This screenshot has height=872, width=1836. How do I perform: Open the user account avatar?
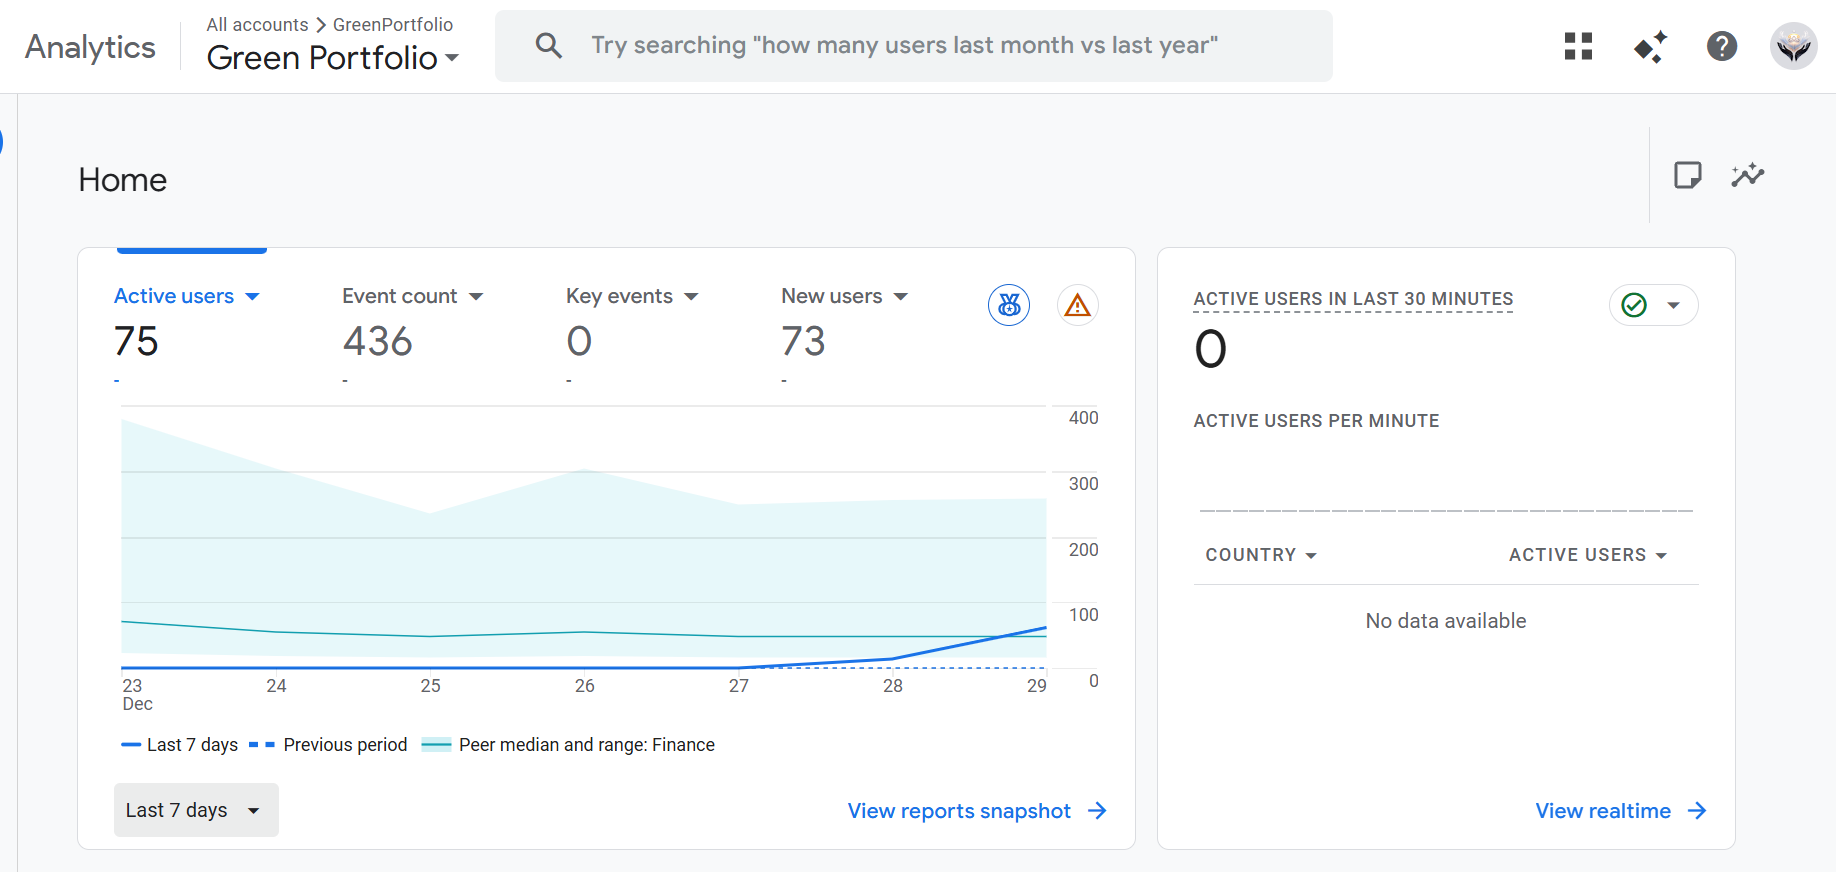pos(1793,46)
